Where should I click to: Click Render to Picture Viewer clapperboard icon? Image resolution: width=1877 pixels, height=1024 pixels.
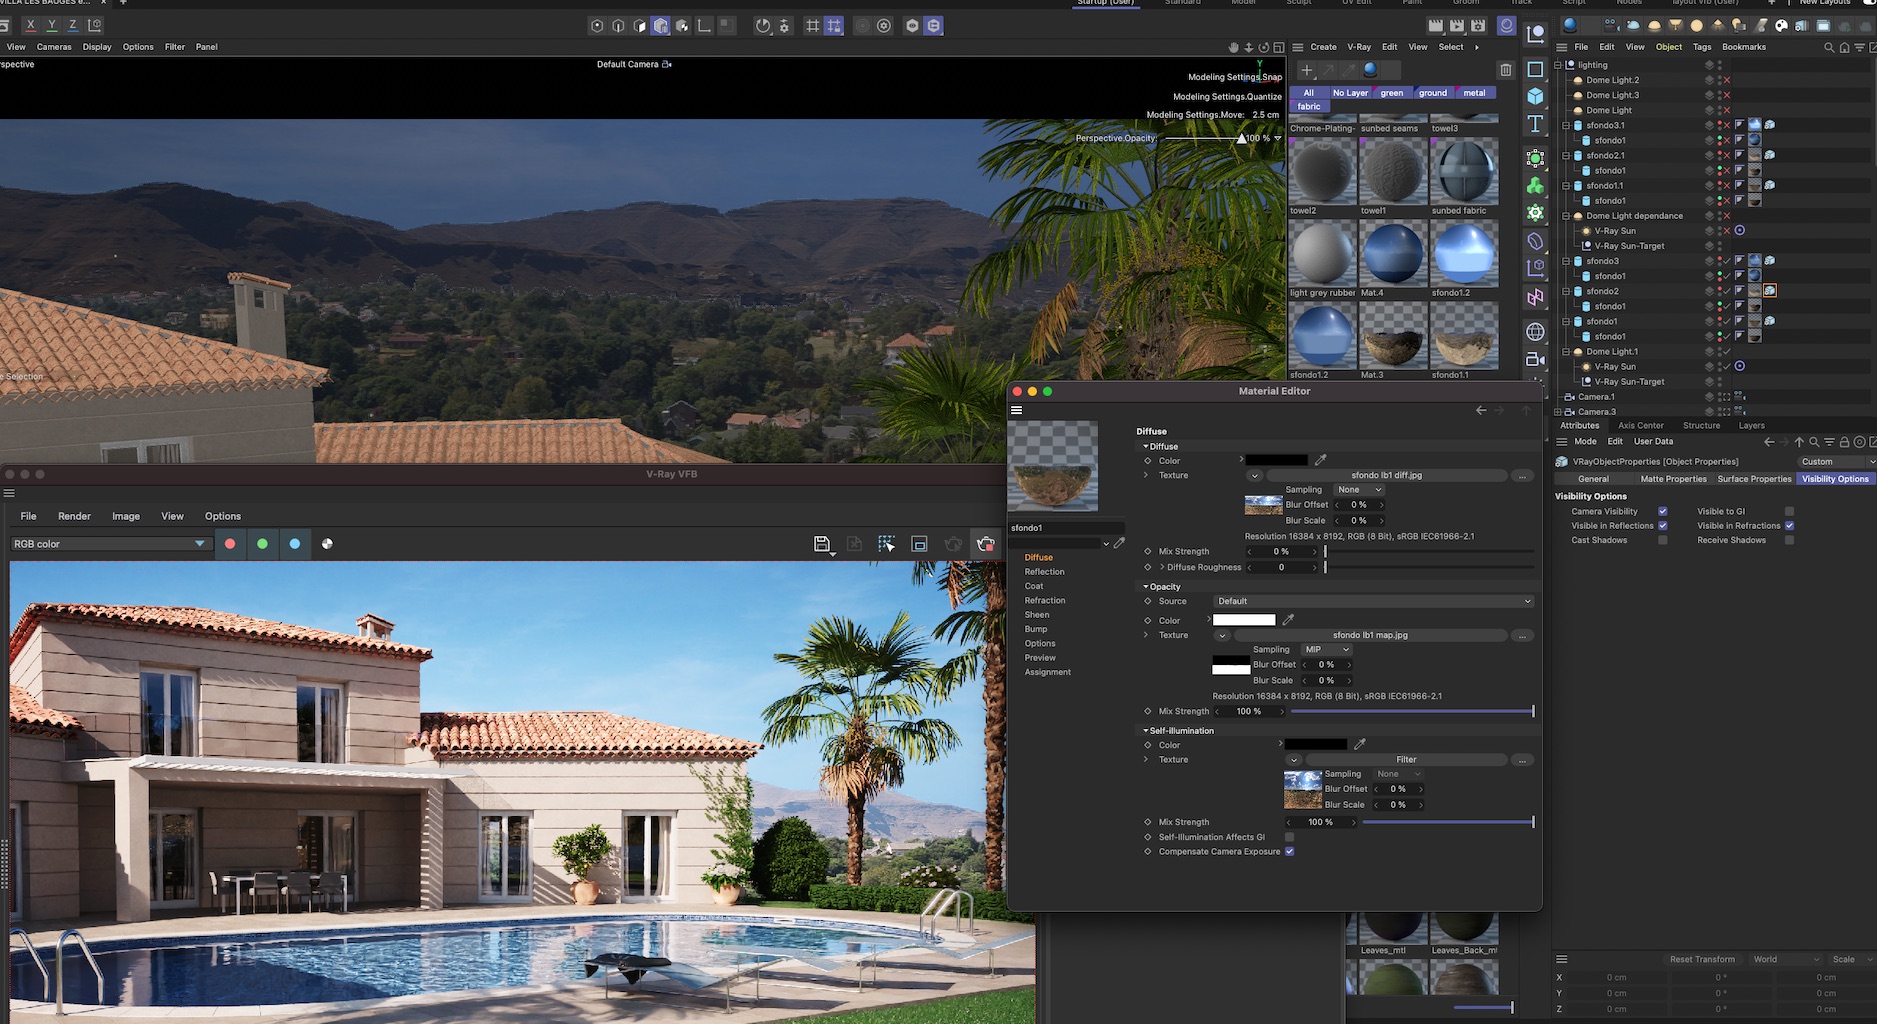coord(1457,26)
